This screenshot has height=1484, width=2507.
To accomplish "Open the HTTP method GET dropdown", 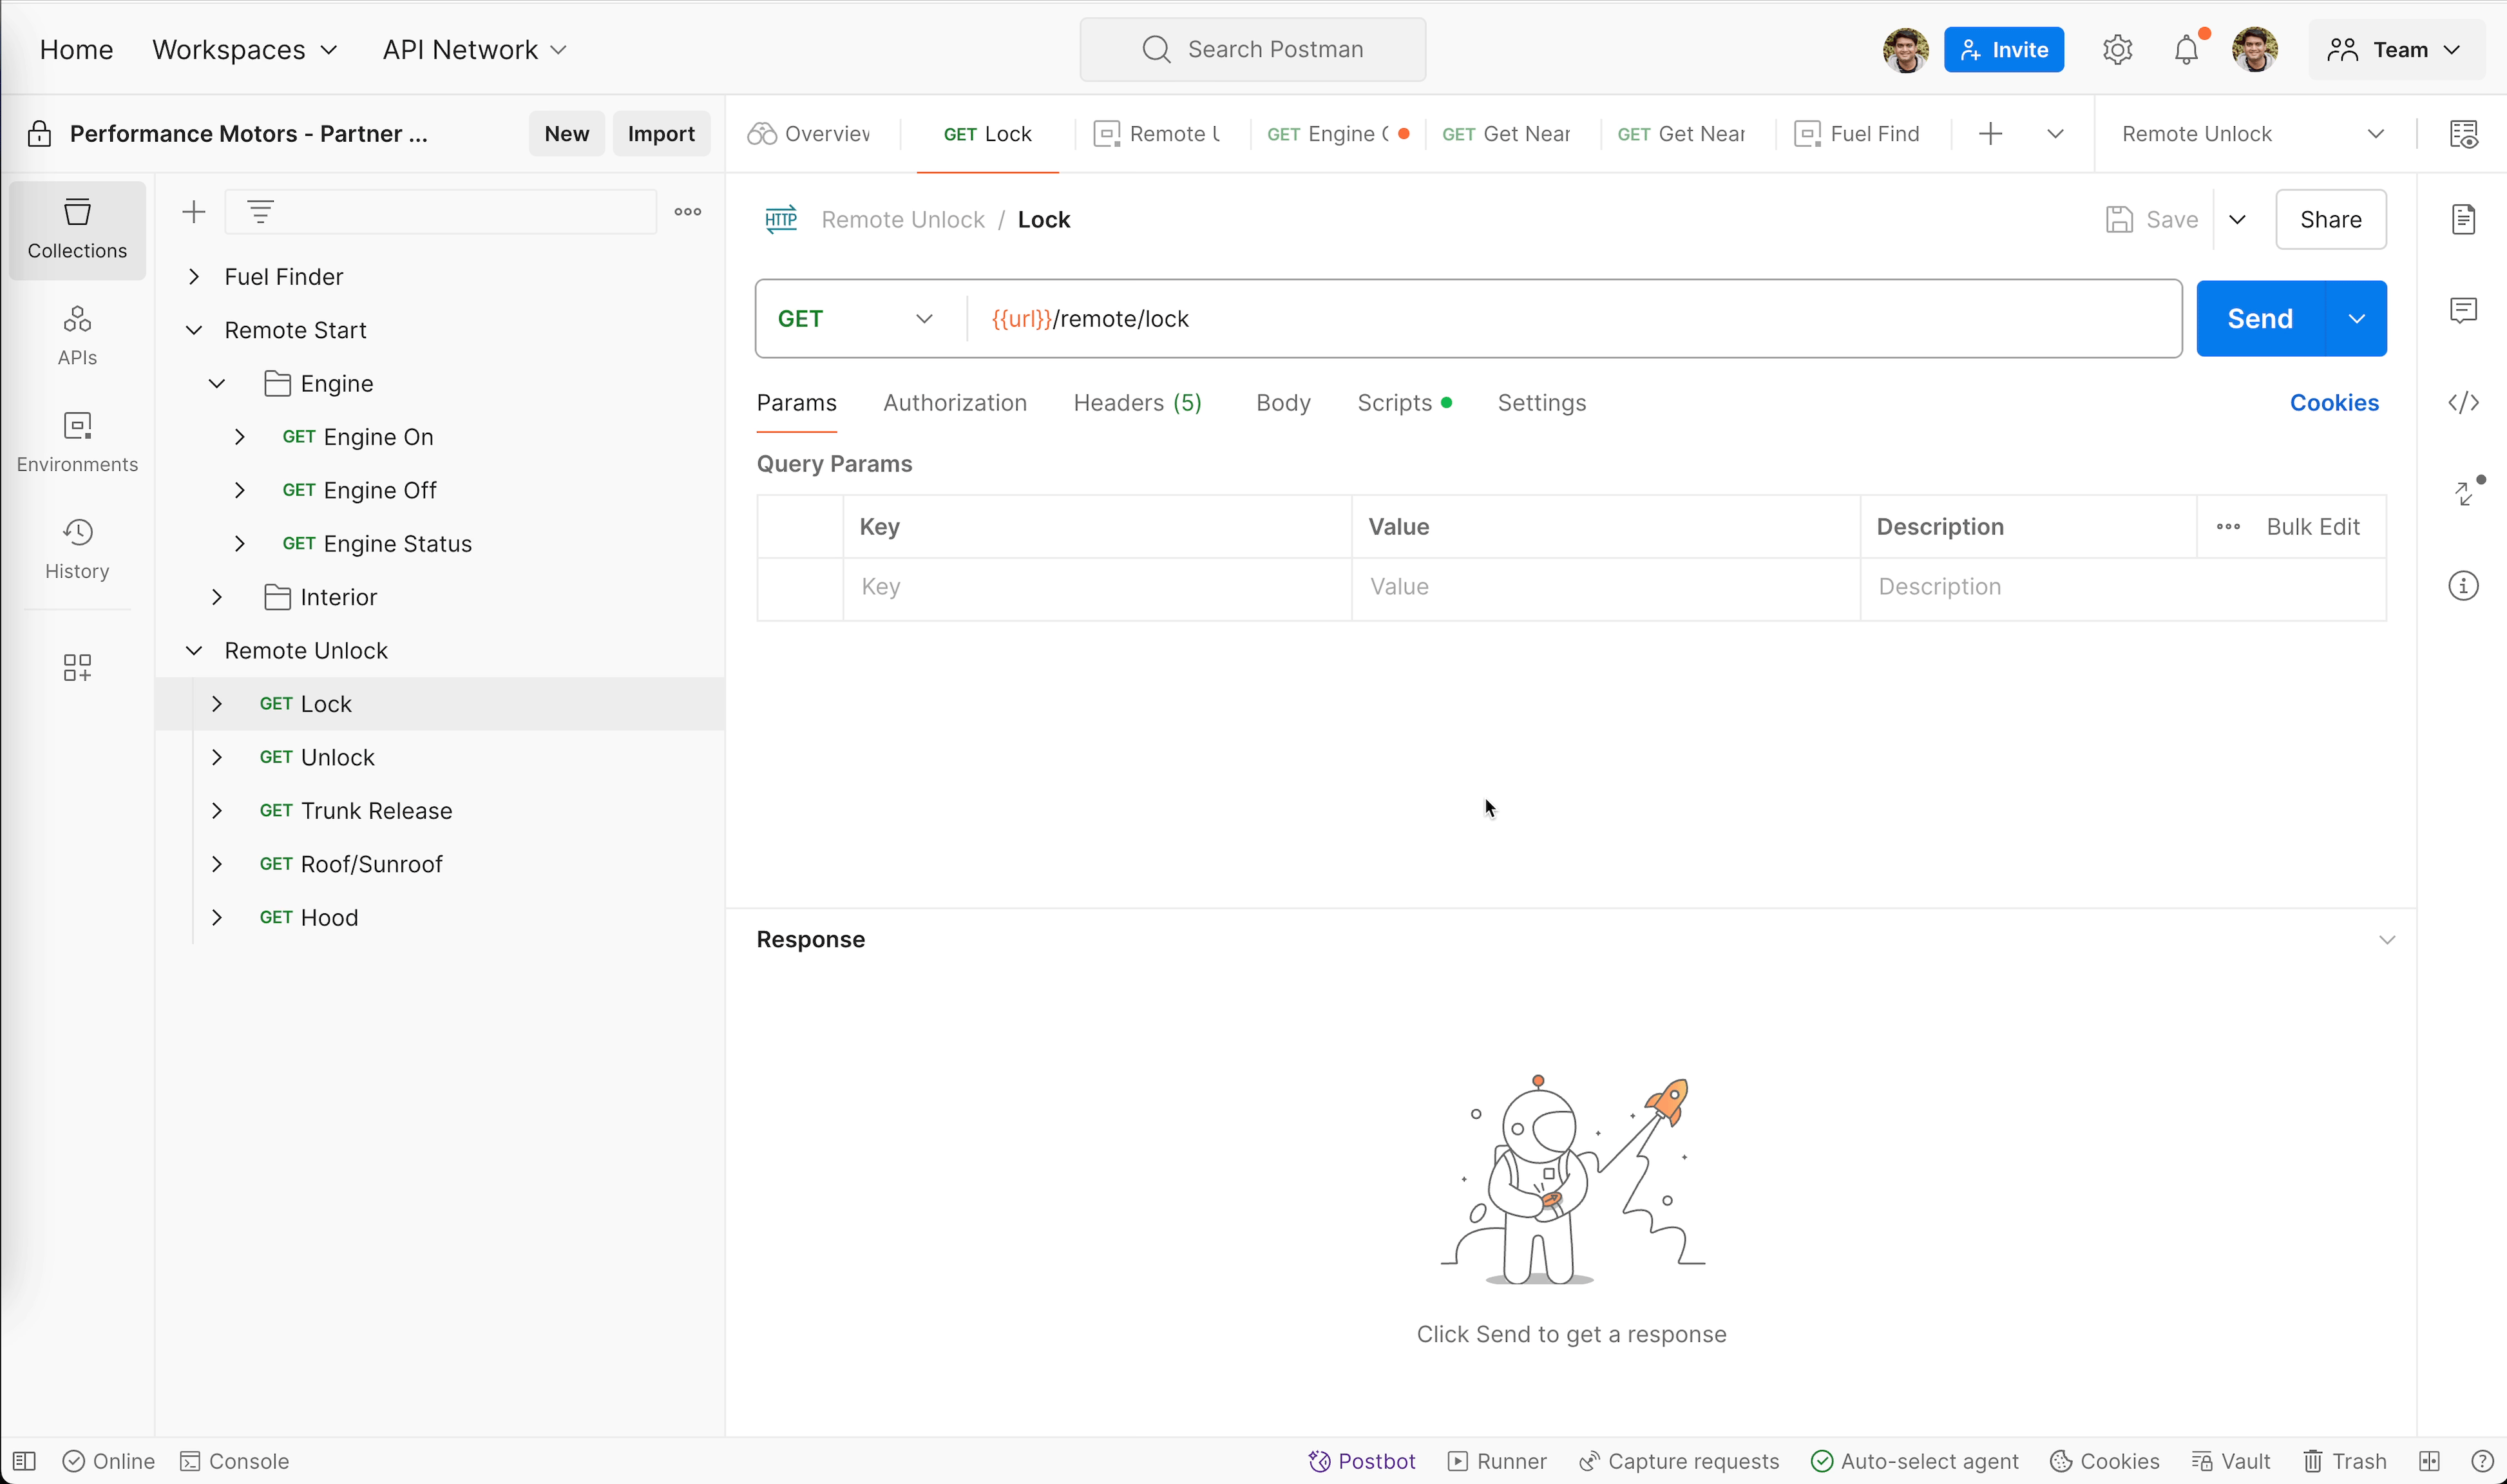I will click(856, 319).
